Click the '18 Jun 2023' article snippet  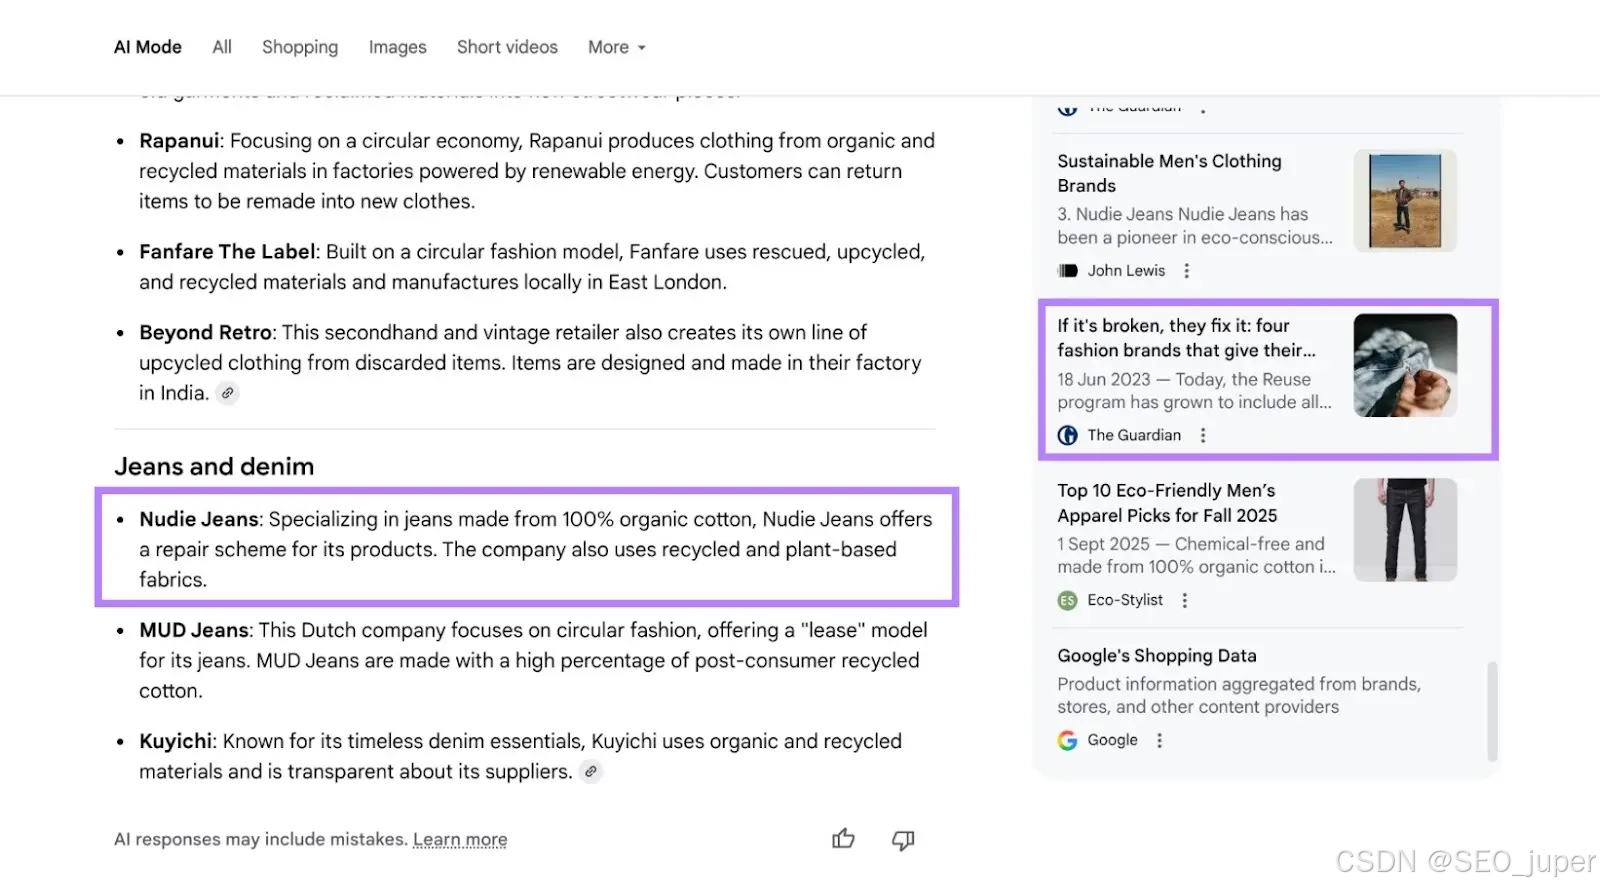[1194, 391]
